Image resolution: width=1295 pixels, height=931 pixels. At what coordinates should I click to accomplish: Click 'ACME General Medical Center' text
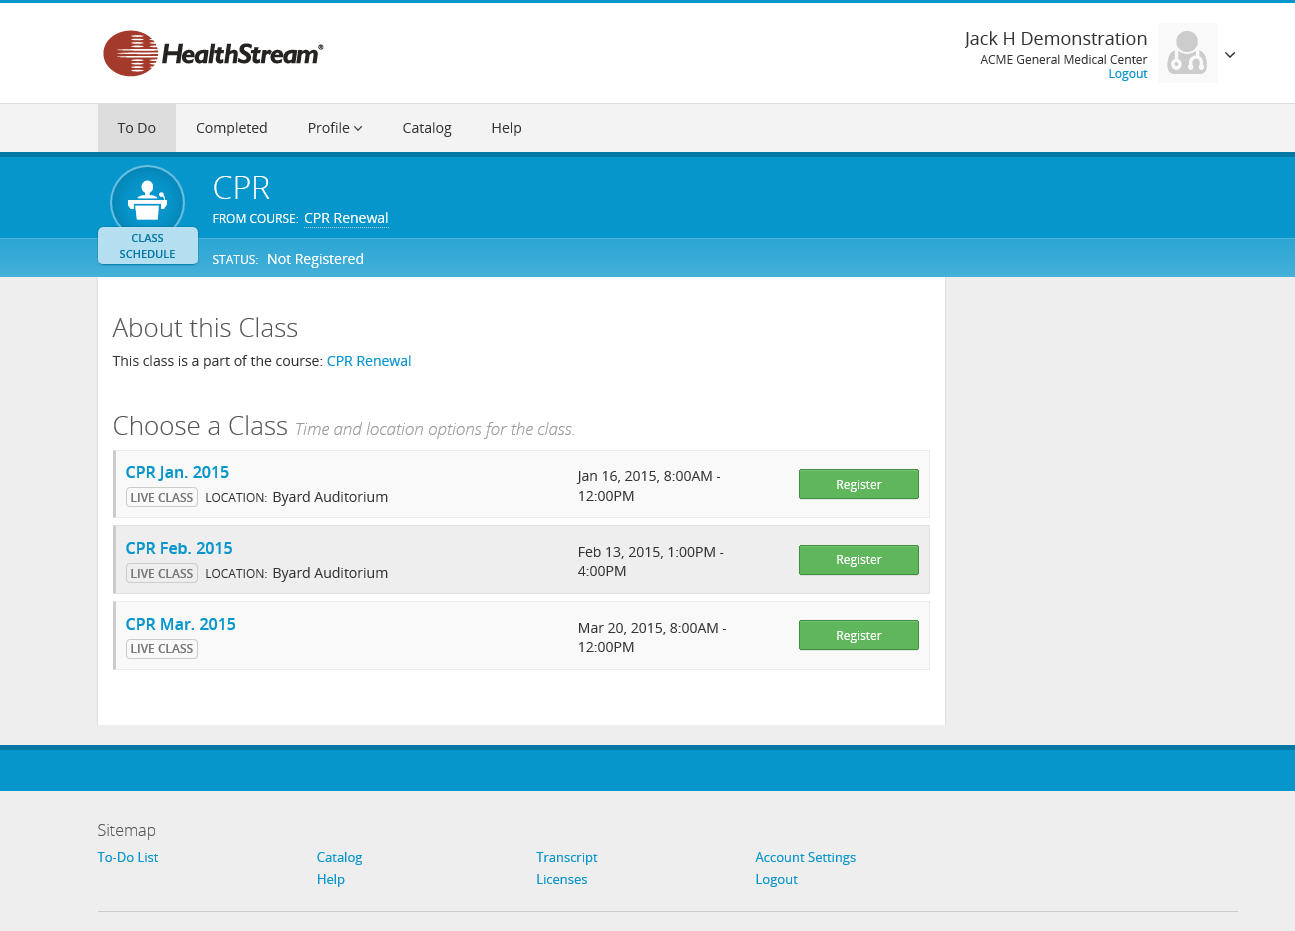click(1064, 60)
